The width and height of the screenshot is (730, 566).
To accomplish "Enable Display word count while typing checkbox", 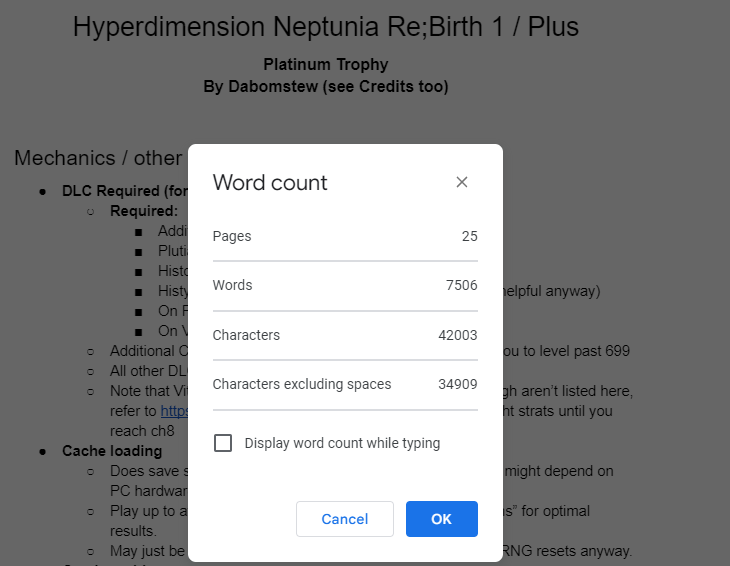I will coord(223,443).
